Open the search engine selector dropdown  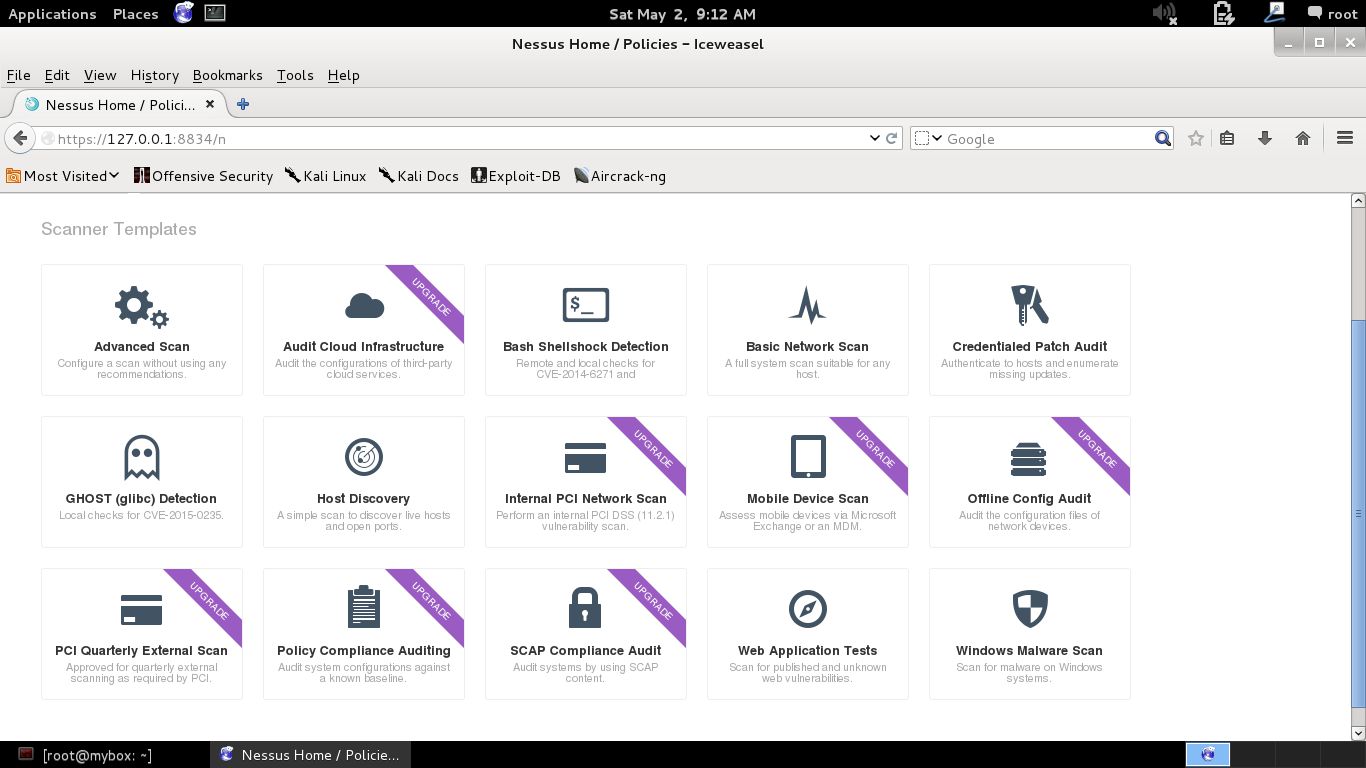coord(929,139)
